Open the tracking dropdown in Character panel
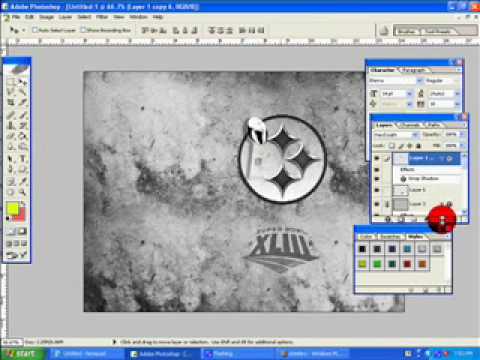This screenshot has height=360, width=480. tap(457, 104)
